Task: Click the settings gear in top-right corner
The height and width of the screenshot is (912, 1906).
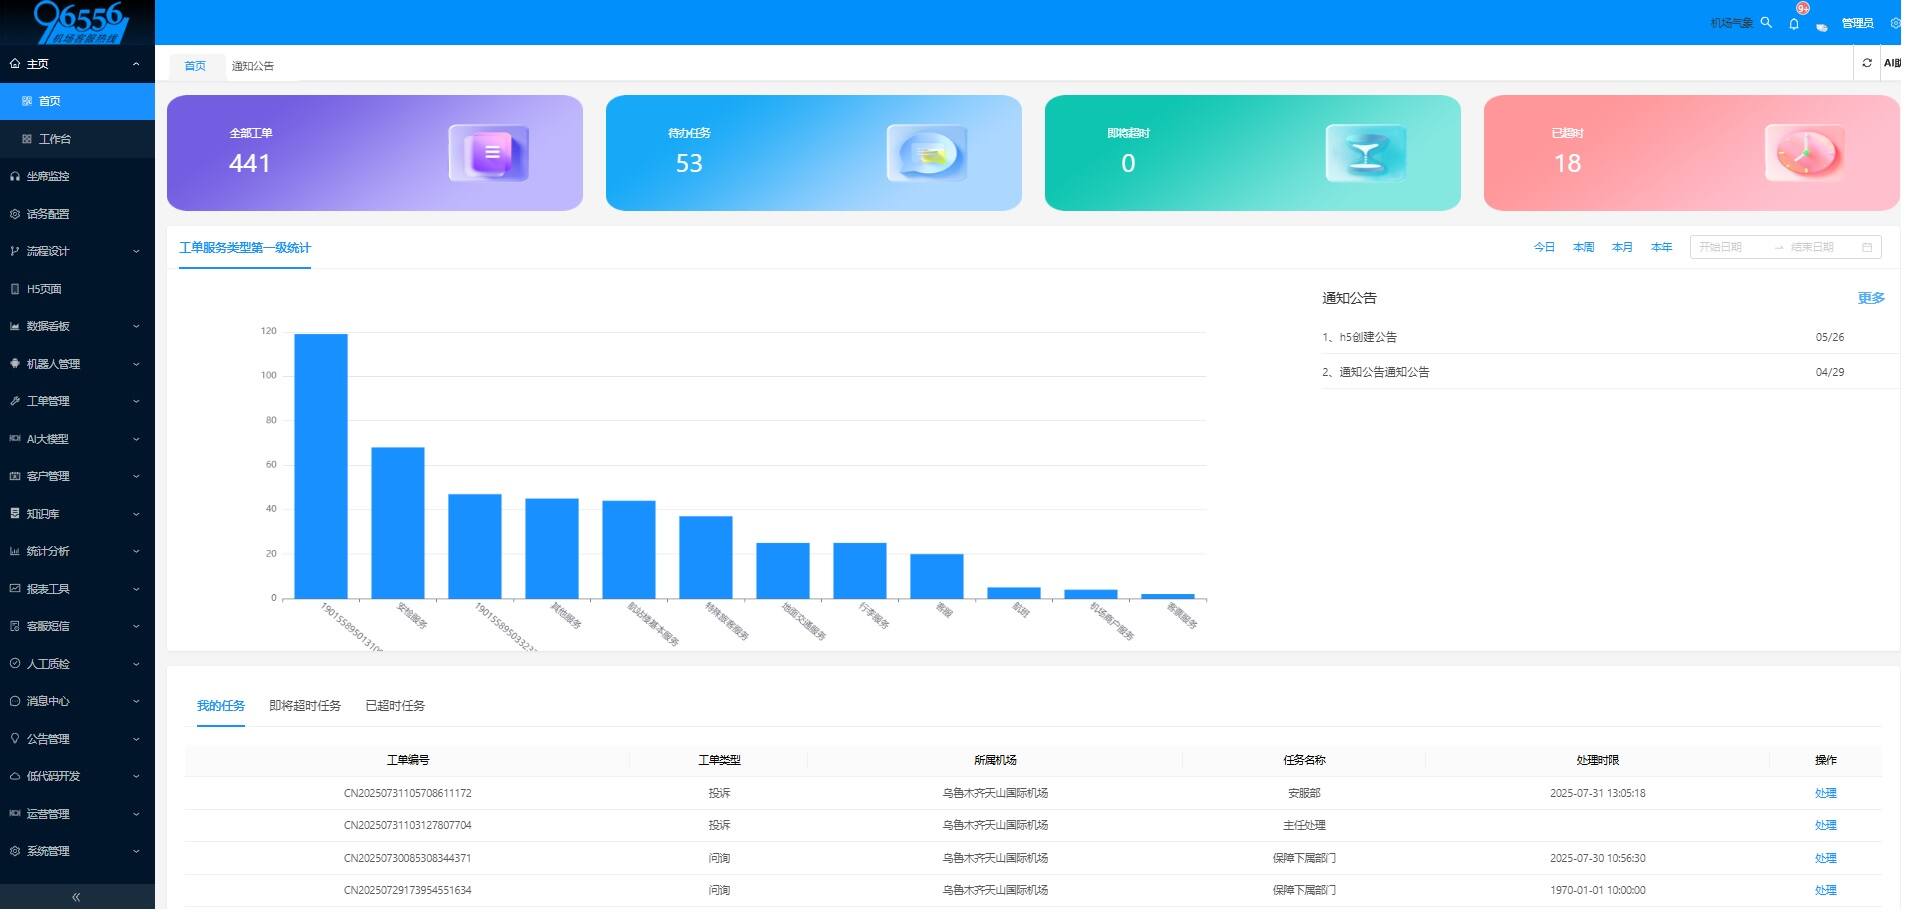Action: [1894, 23]
